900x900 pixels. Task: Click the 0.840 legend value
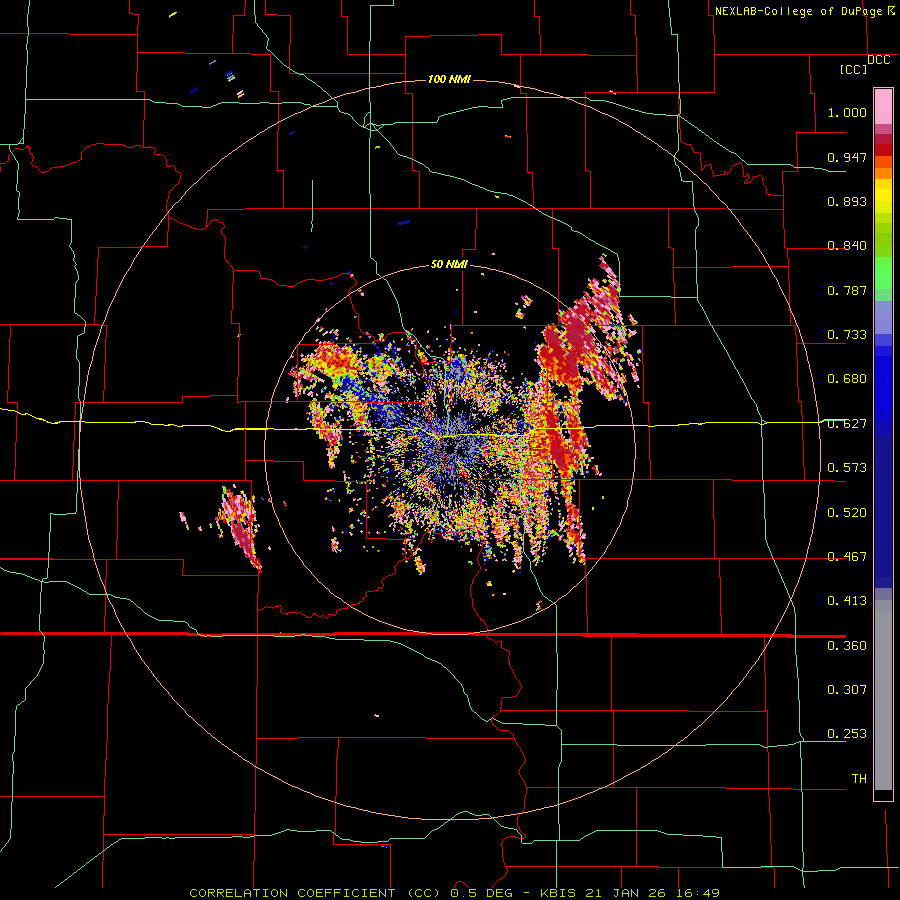coord(847,245)
